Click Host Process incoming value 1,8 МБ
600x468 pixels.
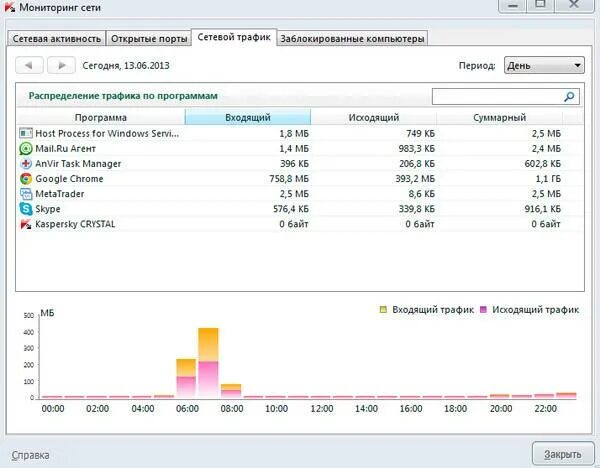pyautogui.click(x=294, y=133)
